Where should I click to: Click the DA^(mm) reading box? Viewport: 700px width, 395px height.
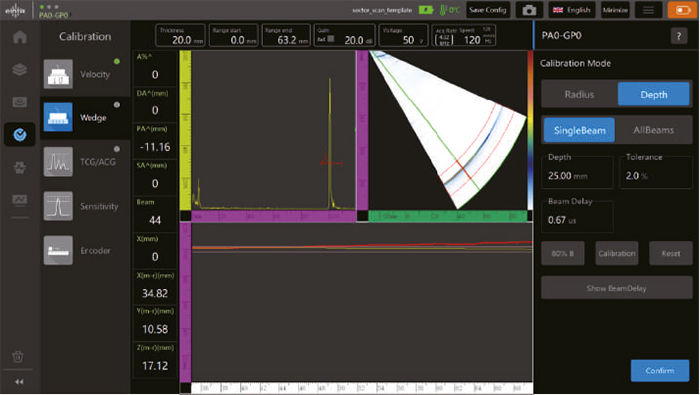154,104
